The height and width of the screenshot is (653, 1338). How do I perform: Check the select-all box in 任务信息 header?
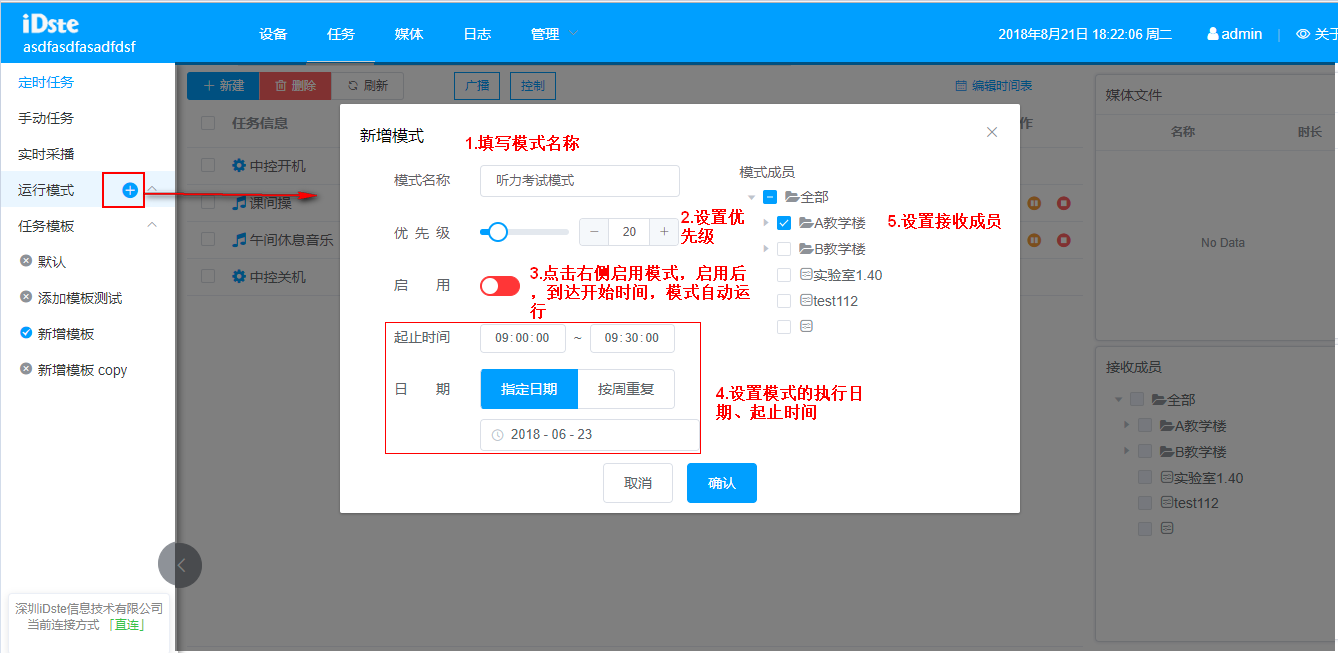(x=208, y=123)
